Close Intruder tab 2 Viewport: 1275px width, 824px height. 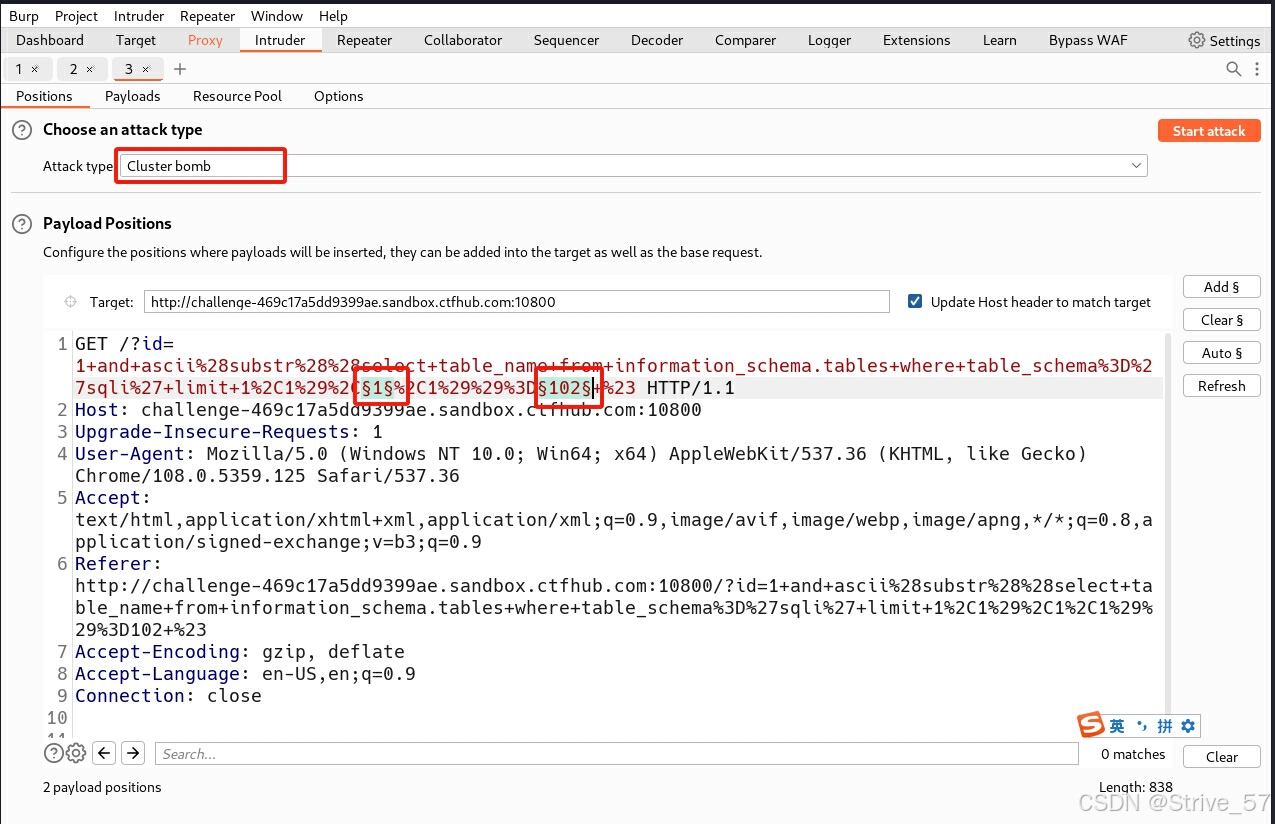tap(89, 69)
